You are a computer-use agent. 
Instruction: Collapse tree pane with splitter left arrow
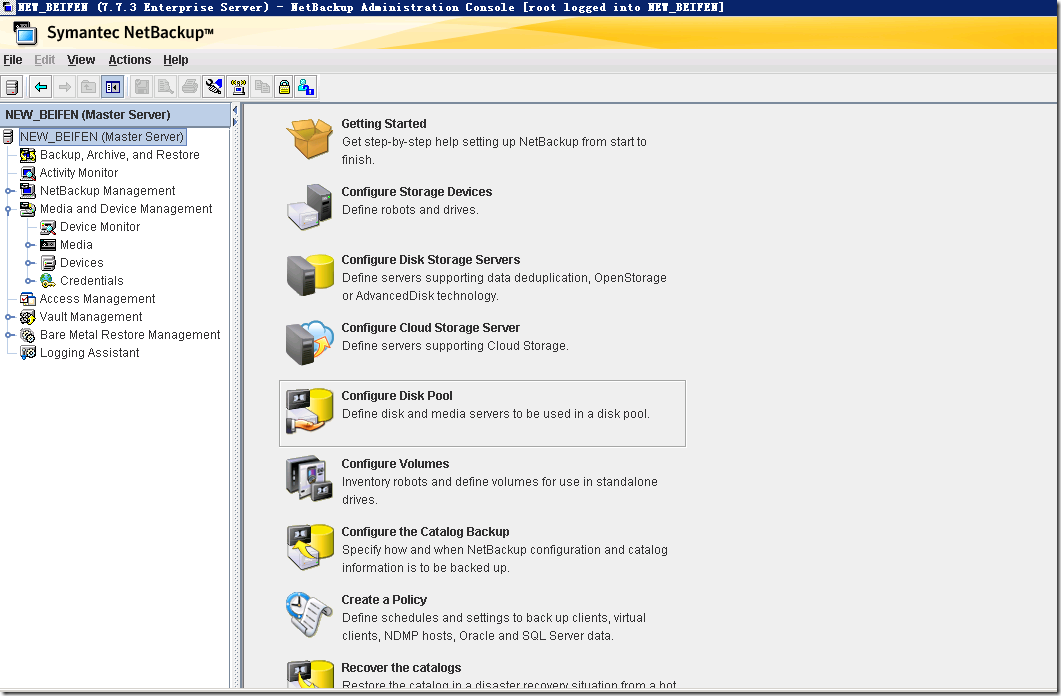(235, 110)
